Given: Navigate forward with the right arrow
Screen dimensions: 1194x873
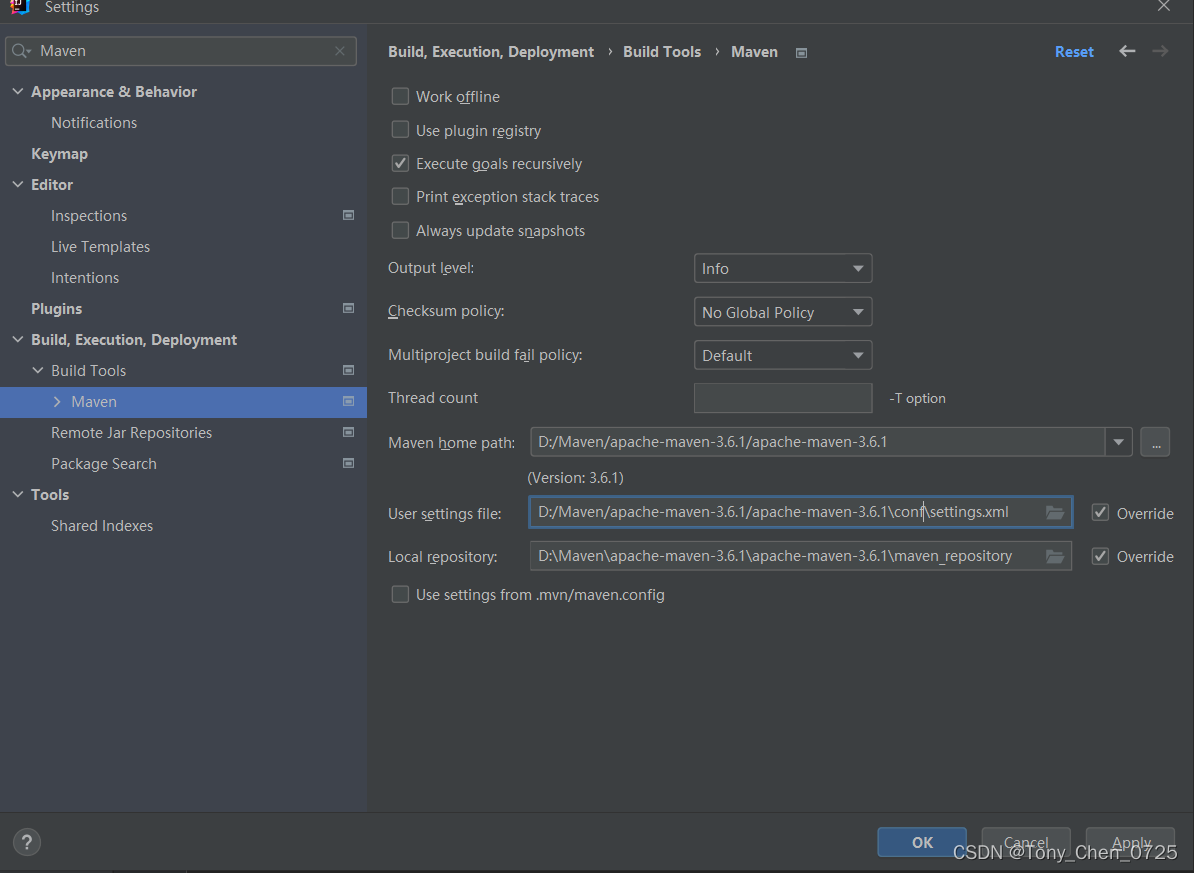Looking at the screenshot, I should tap(1160, 51).
